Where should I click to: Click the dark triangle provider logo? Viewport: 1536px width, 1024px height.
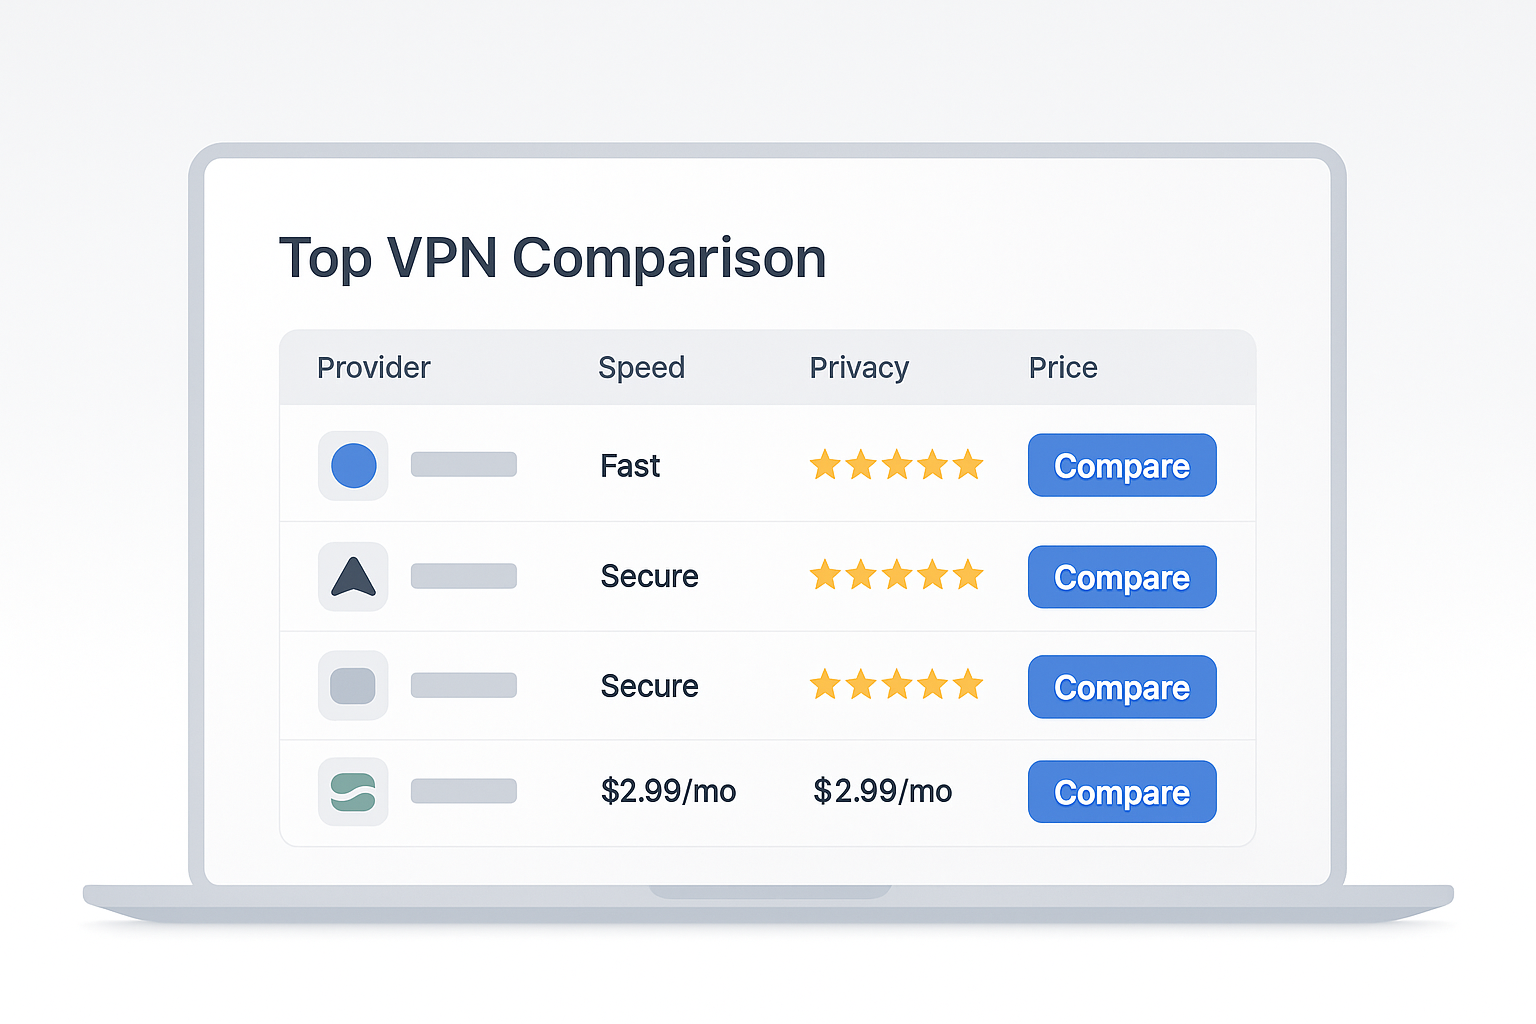(x=353, y=577)
